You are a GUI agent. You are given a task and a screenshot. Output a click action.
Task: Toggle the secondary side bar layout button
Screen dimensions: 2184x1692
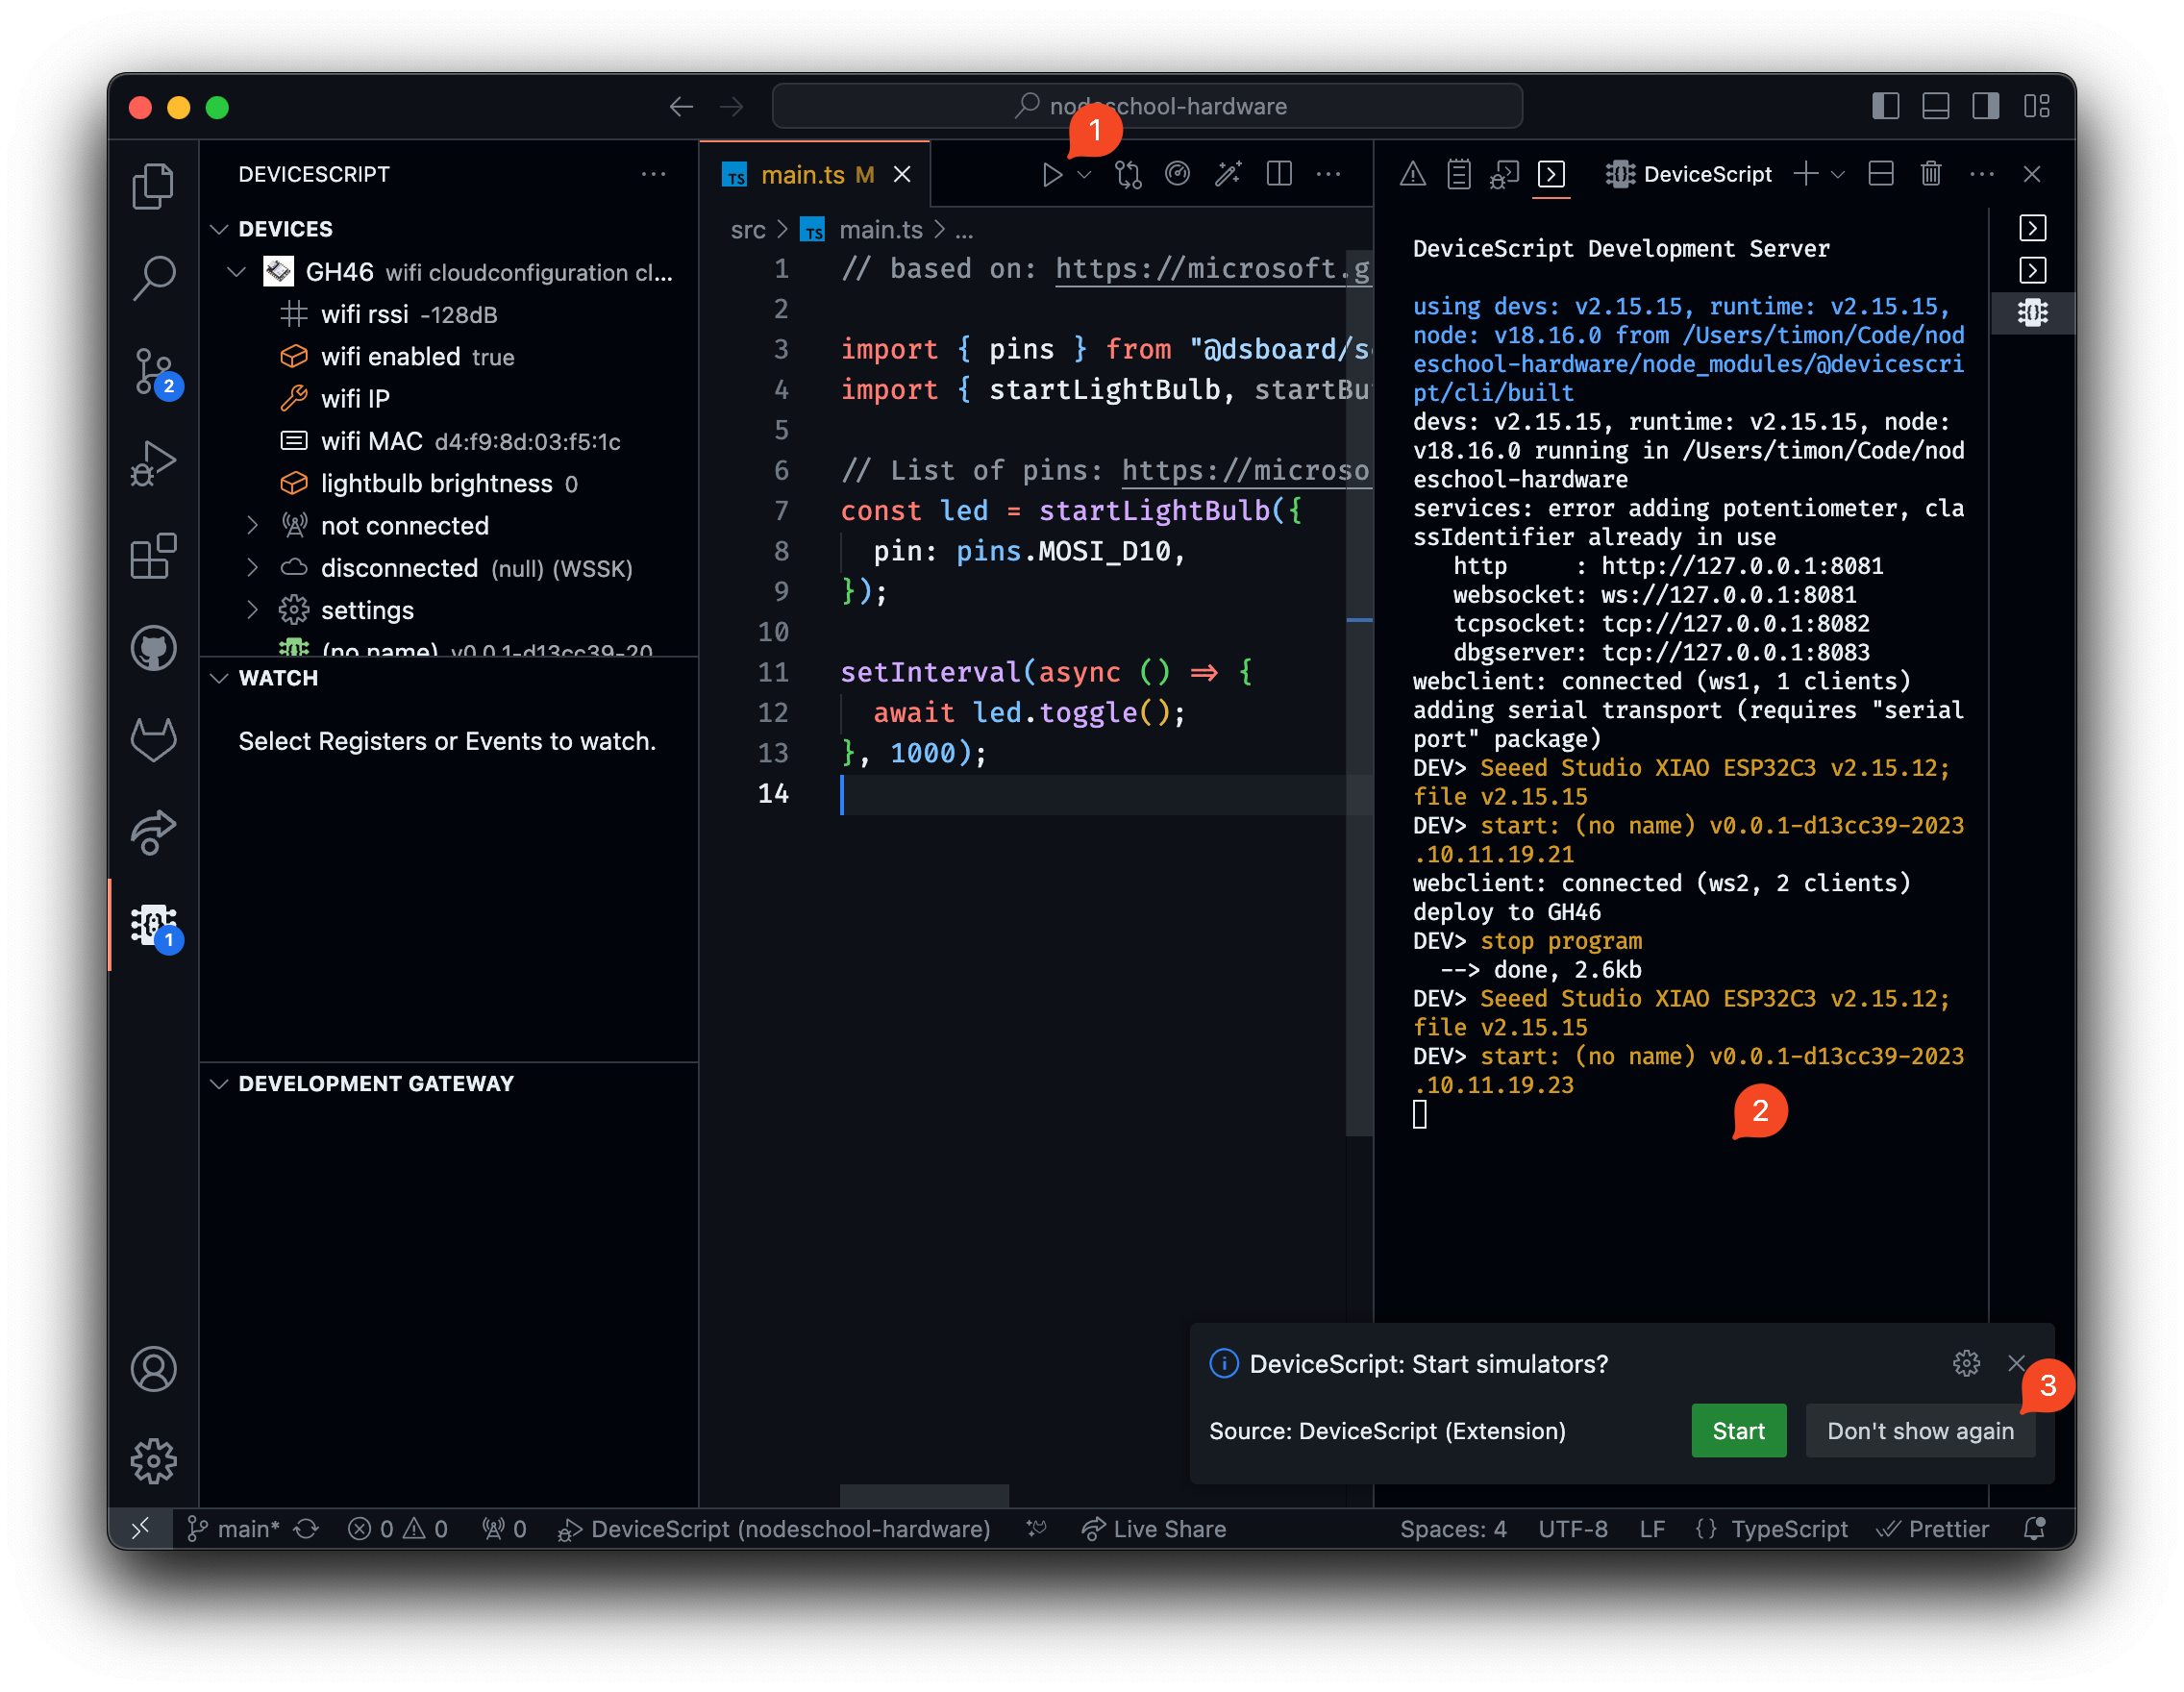pos(1985,106)
